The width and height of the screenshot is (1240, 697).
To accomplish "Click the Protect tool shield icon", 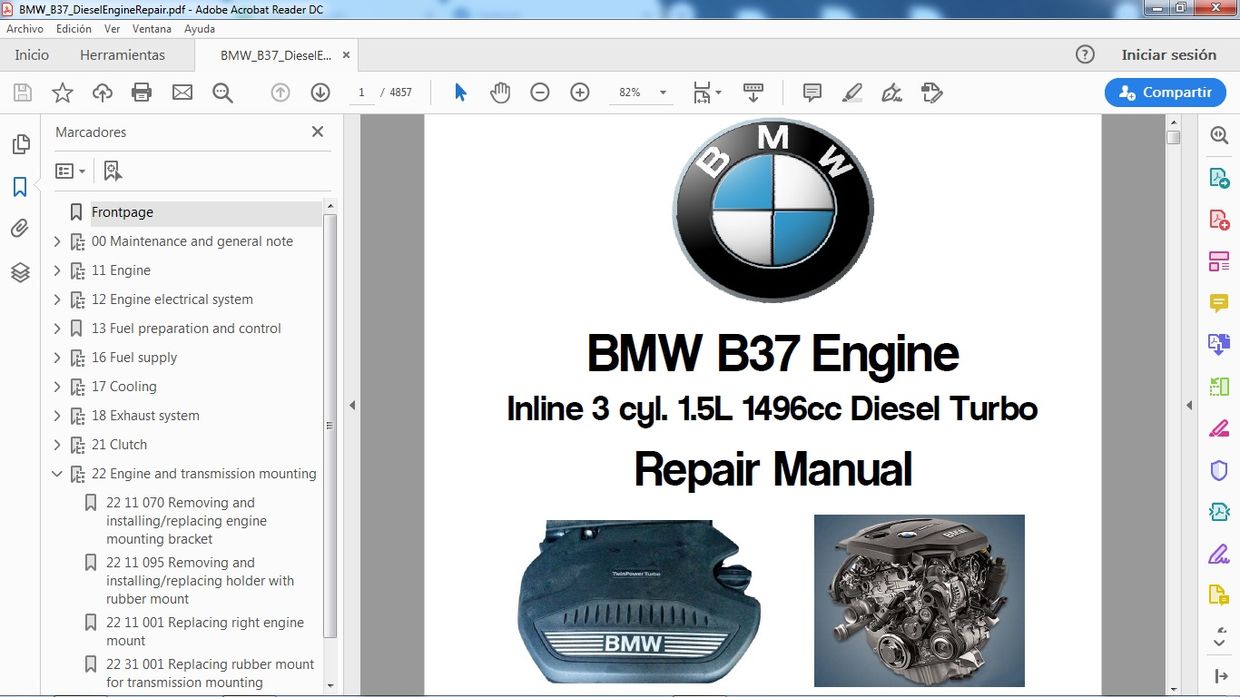I will (1219, 470).
